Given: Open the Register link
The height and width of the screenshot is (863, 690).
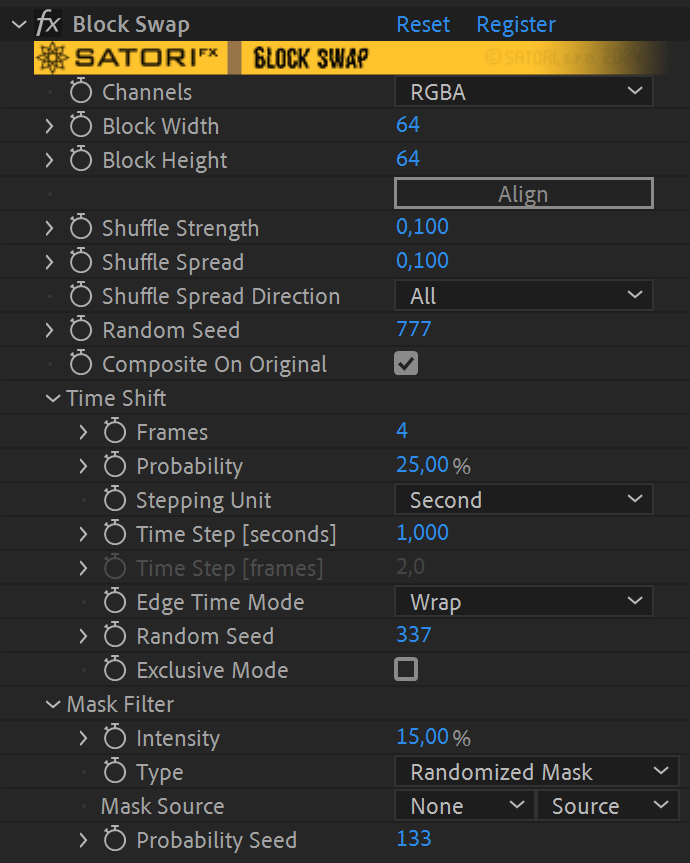Looking at the screenshot, I should coord(515,23).
